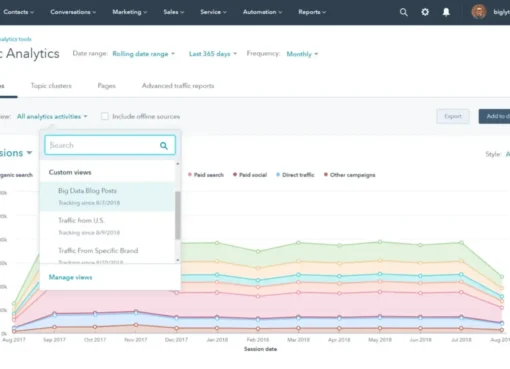This screenshot has height=369, width=510.
Task: Open the Last 365 days dropdown
Action: (213, 54)
